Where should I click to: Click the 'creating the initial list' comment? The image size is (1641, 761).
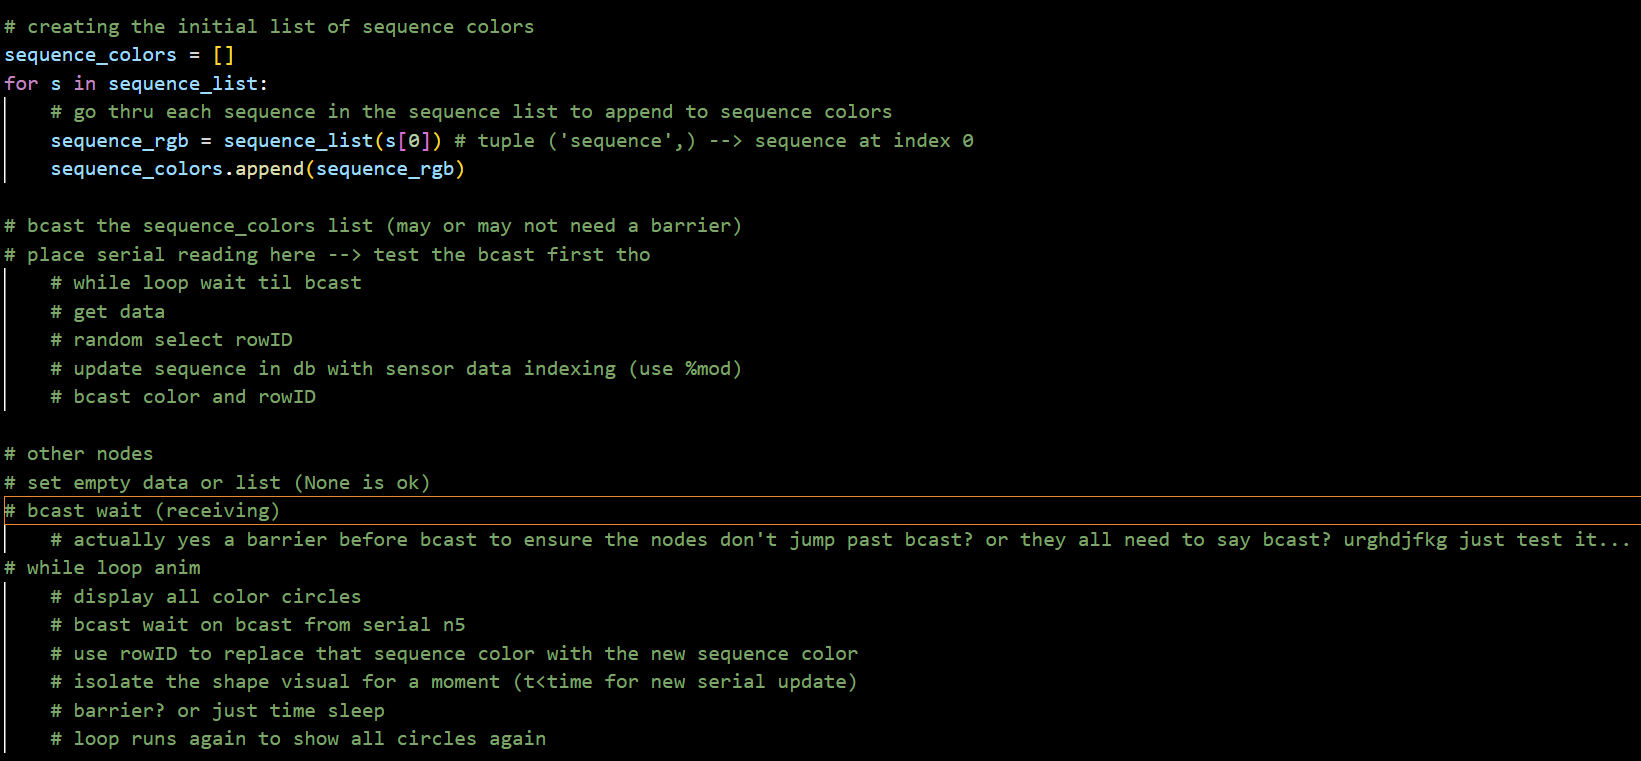click(270, 27)
